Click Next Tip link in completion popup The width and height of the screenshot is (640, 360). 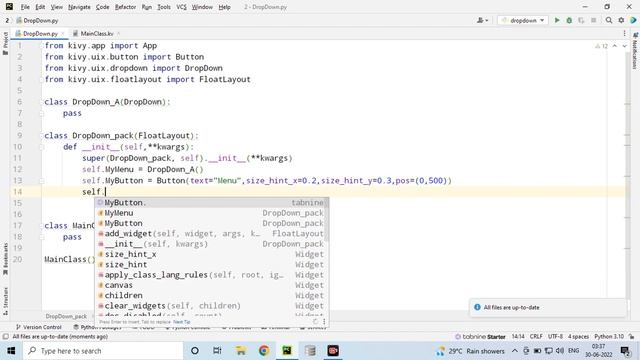(182, 322)
